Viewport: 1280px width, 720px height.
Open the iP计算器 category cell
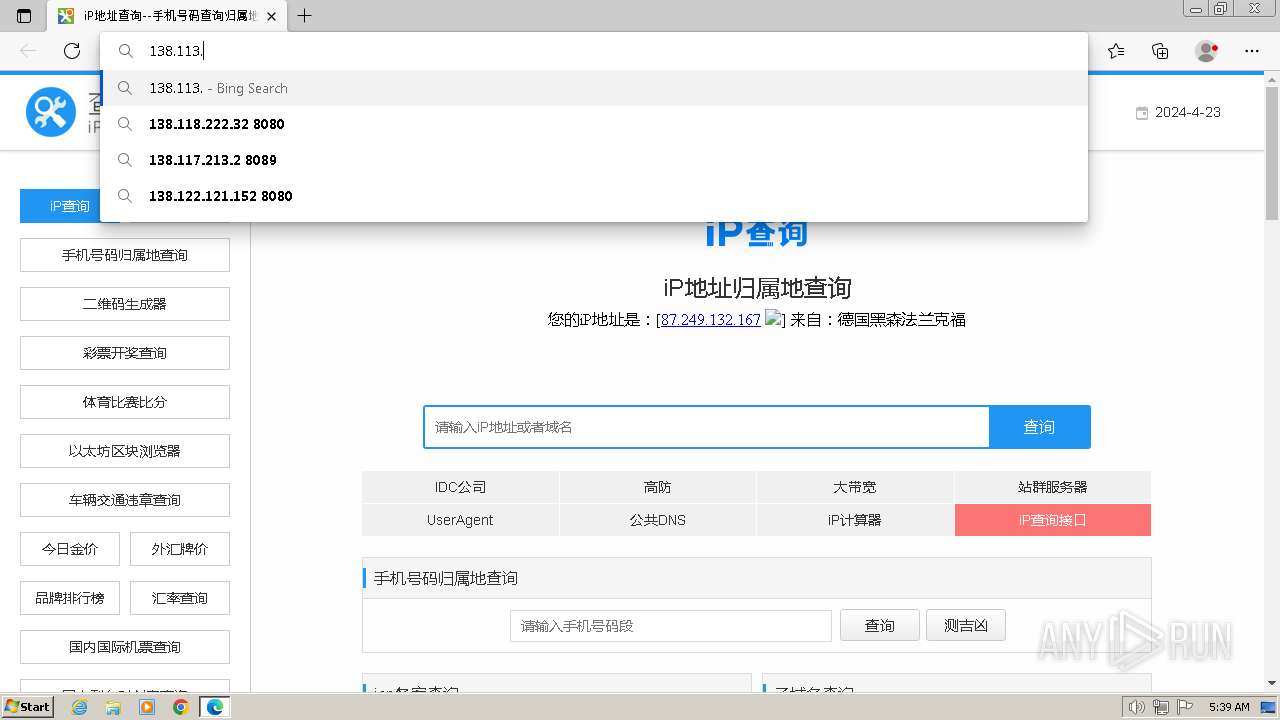click(x=854, y=520)
